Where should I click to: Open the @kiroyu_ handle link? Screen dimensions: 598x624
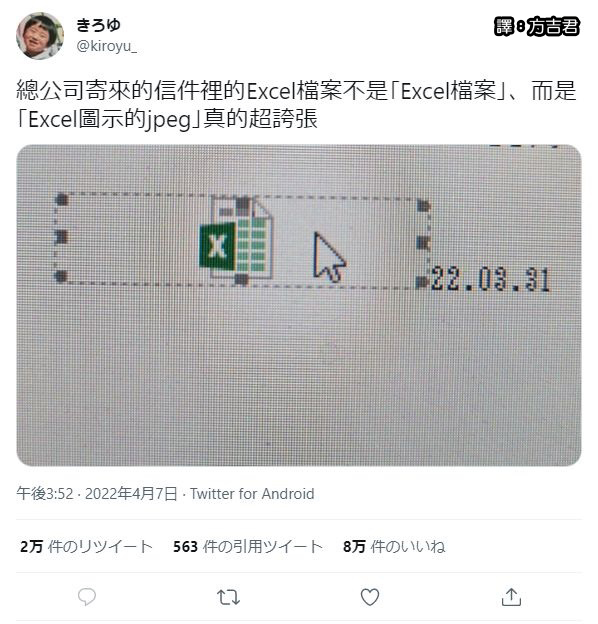click(x=106, y=46)
